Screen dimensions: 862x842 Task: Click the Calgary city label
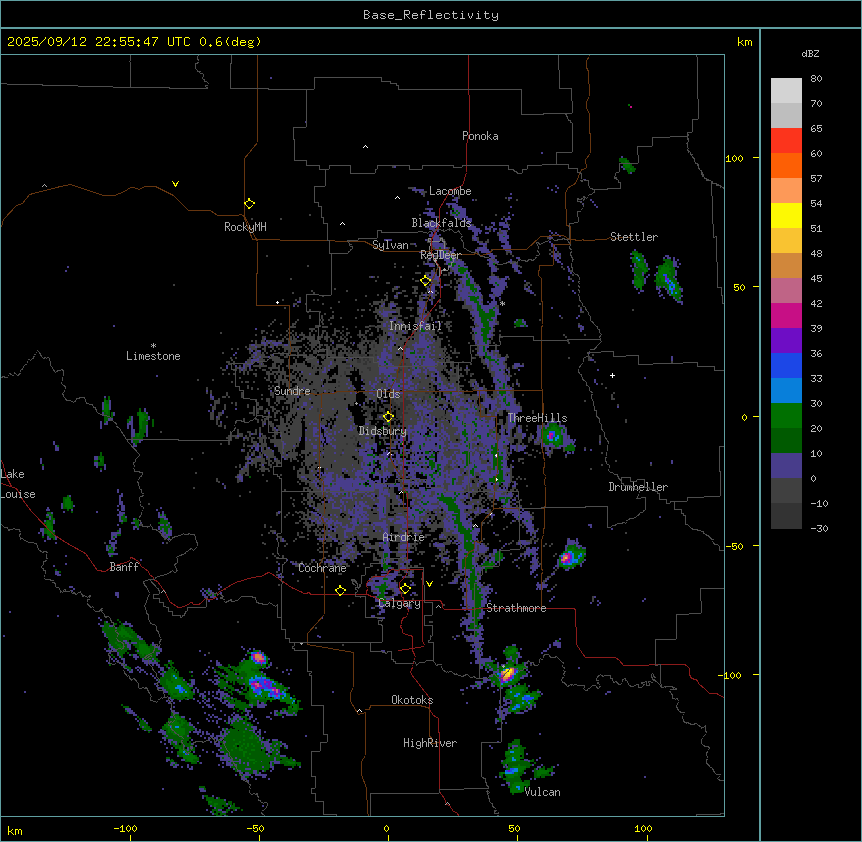[x=400, y=603]
